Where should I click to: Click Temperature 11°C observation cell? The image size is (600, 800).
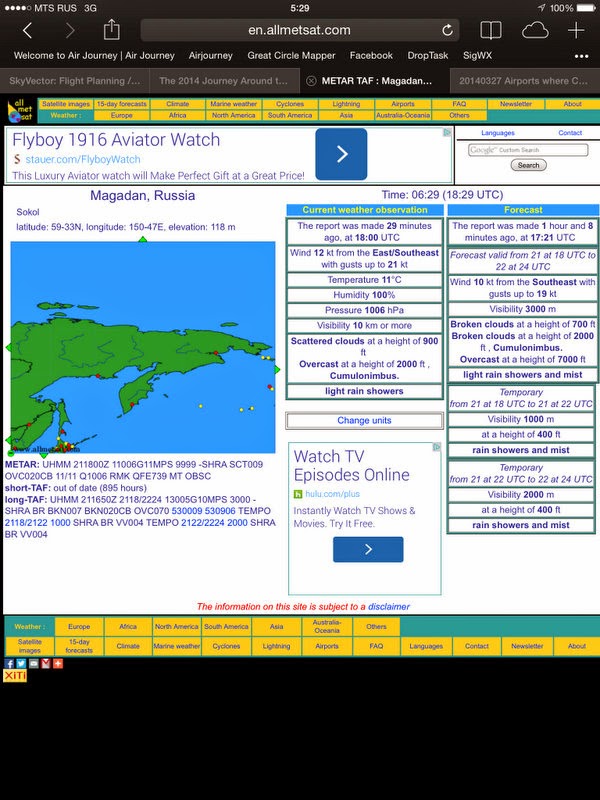[x=364, y=280]
